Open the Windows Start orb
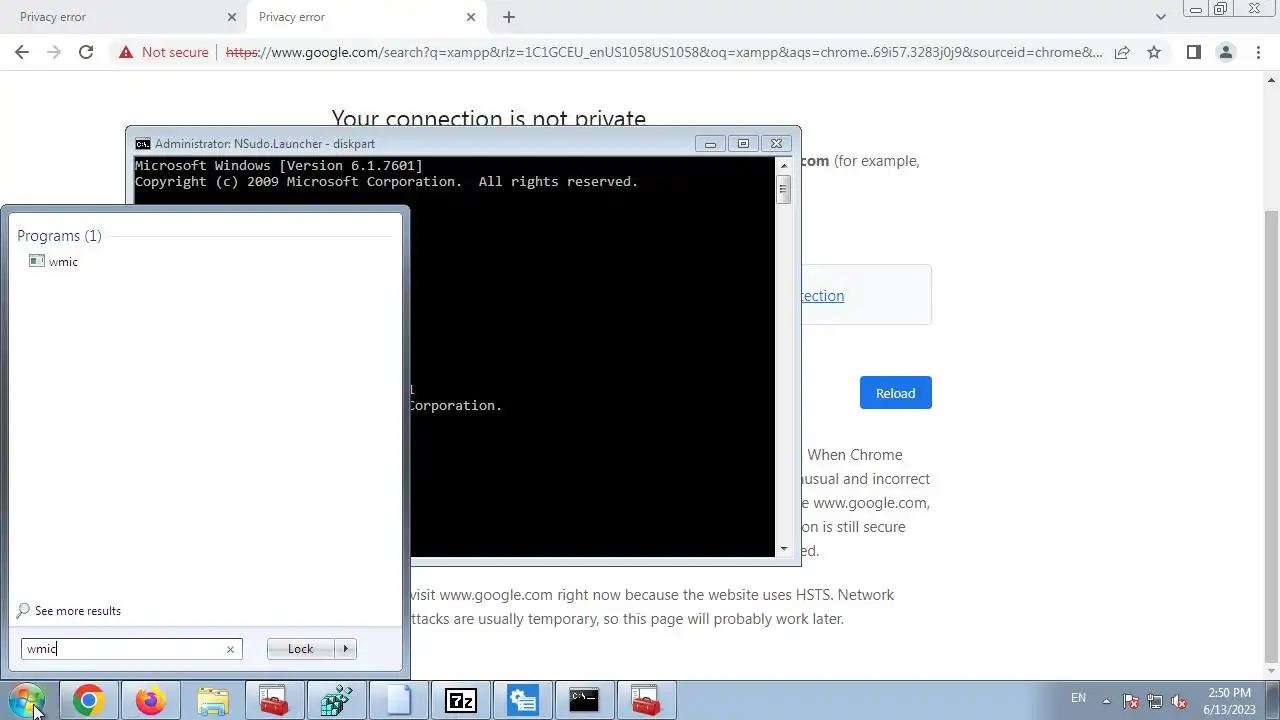 pyautogui.click(x=27, y=700)
